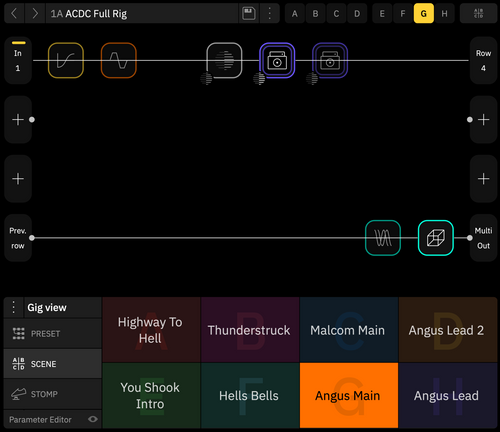500x432 pixels.
Task: Activate the Thunderstruck scene tile
Action: [x=250, y=330]
